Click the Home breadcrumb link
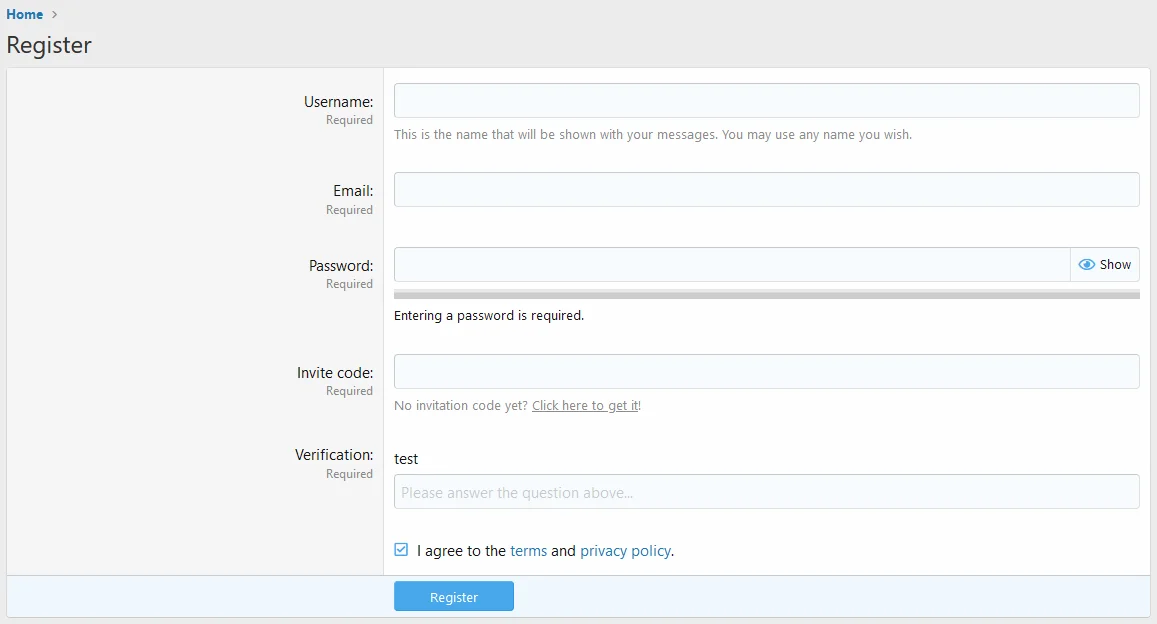This screenshot has height=624, width=1157. 25,14
